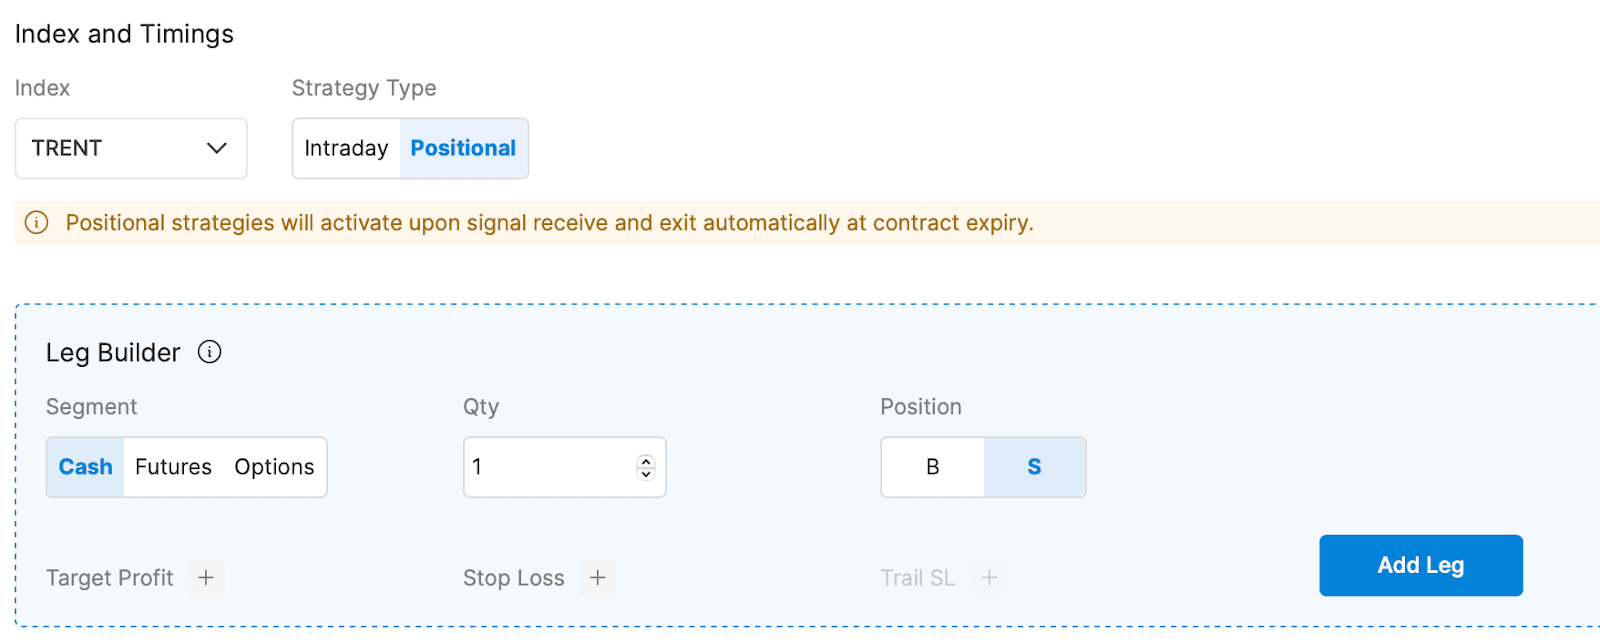Decrement Qty with the stepper down arrow

646,474
